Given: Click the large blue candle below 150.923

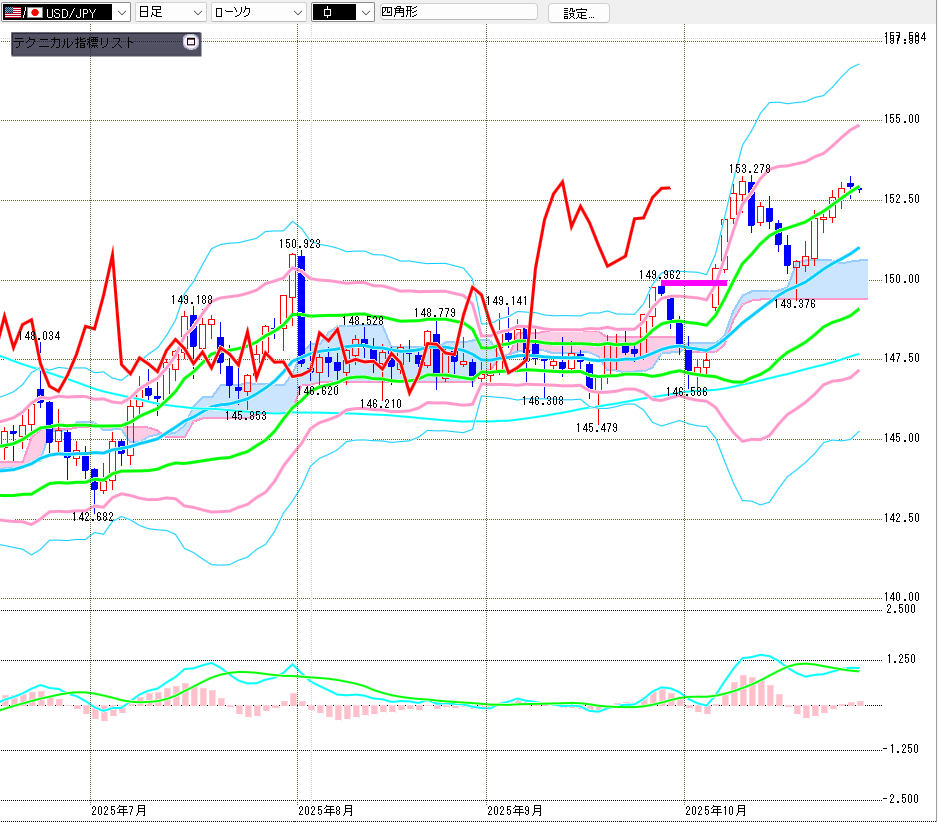Looking at the screenshot, I should (x=300, y=312).
